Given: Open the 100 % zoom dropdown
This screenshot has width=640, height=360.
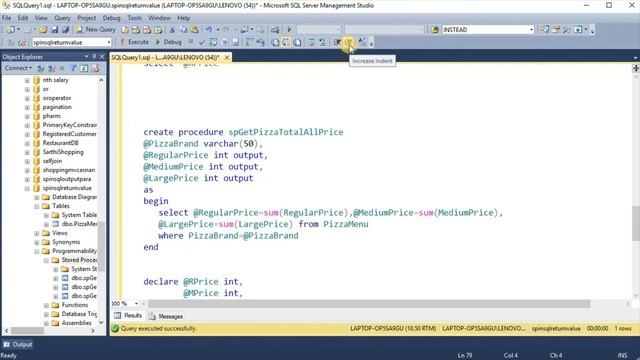Looking at the screenshot, I should point(136,304).
